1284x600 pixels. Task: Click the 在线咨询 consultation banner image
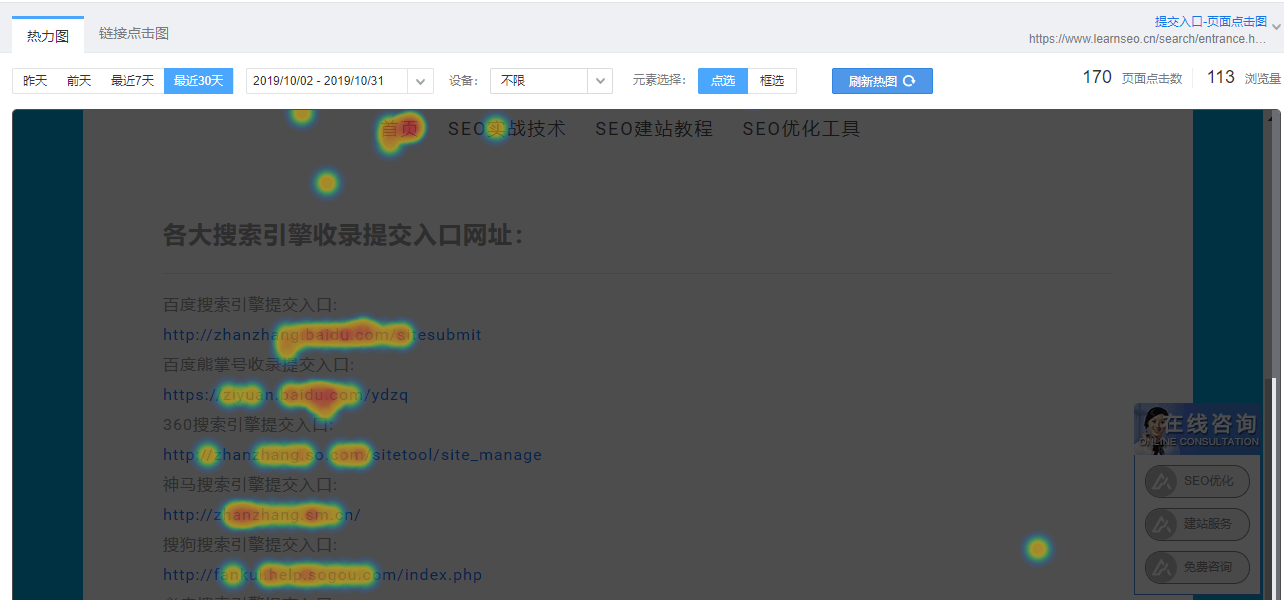click(x=1197, y=428)
